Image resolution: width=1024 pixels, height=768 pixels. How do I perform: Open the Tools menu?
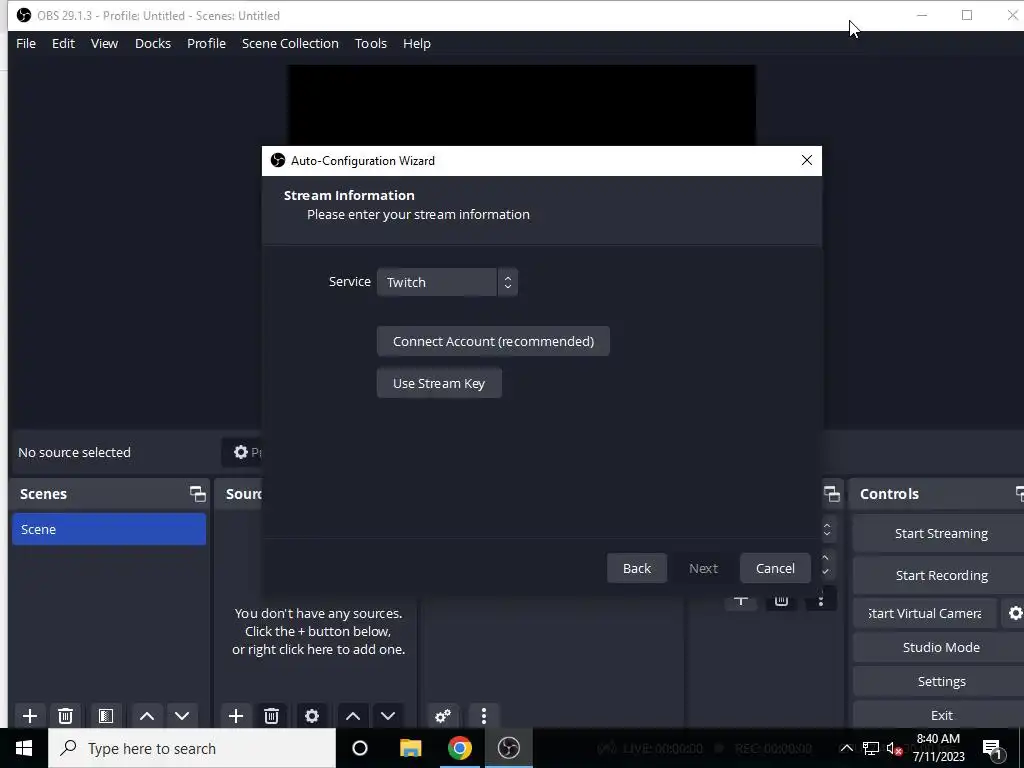pos(371,44)
